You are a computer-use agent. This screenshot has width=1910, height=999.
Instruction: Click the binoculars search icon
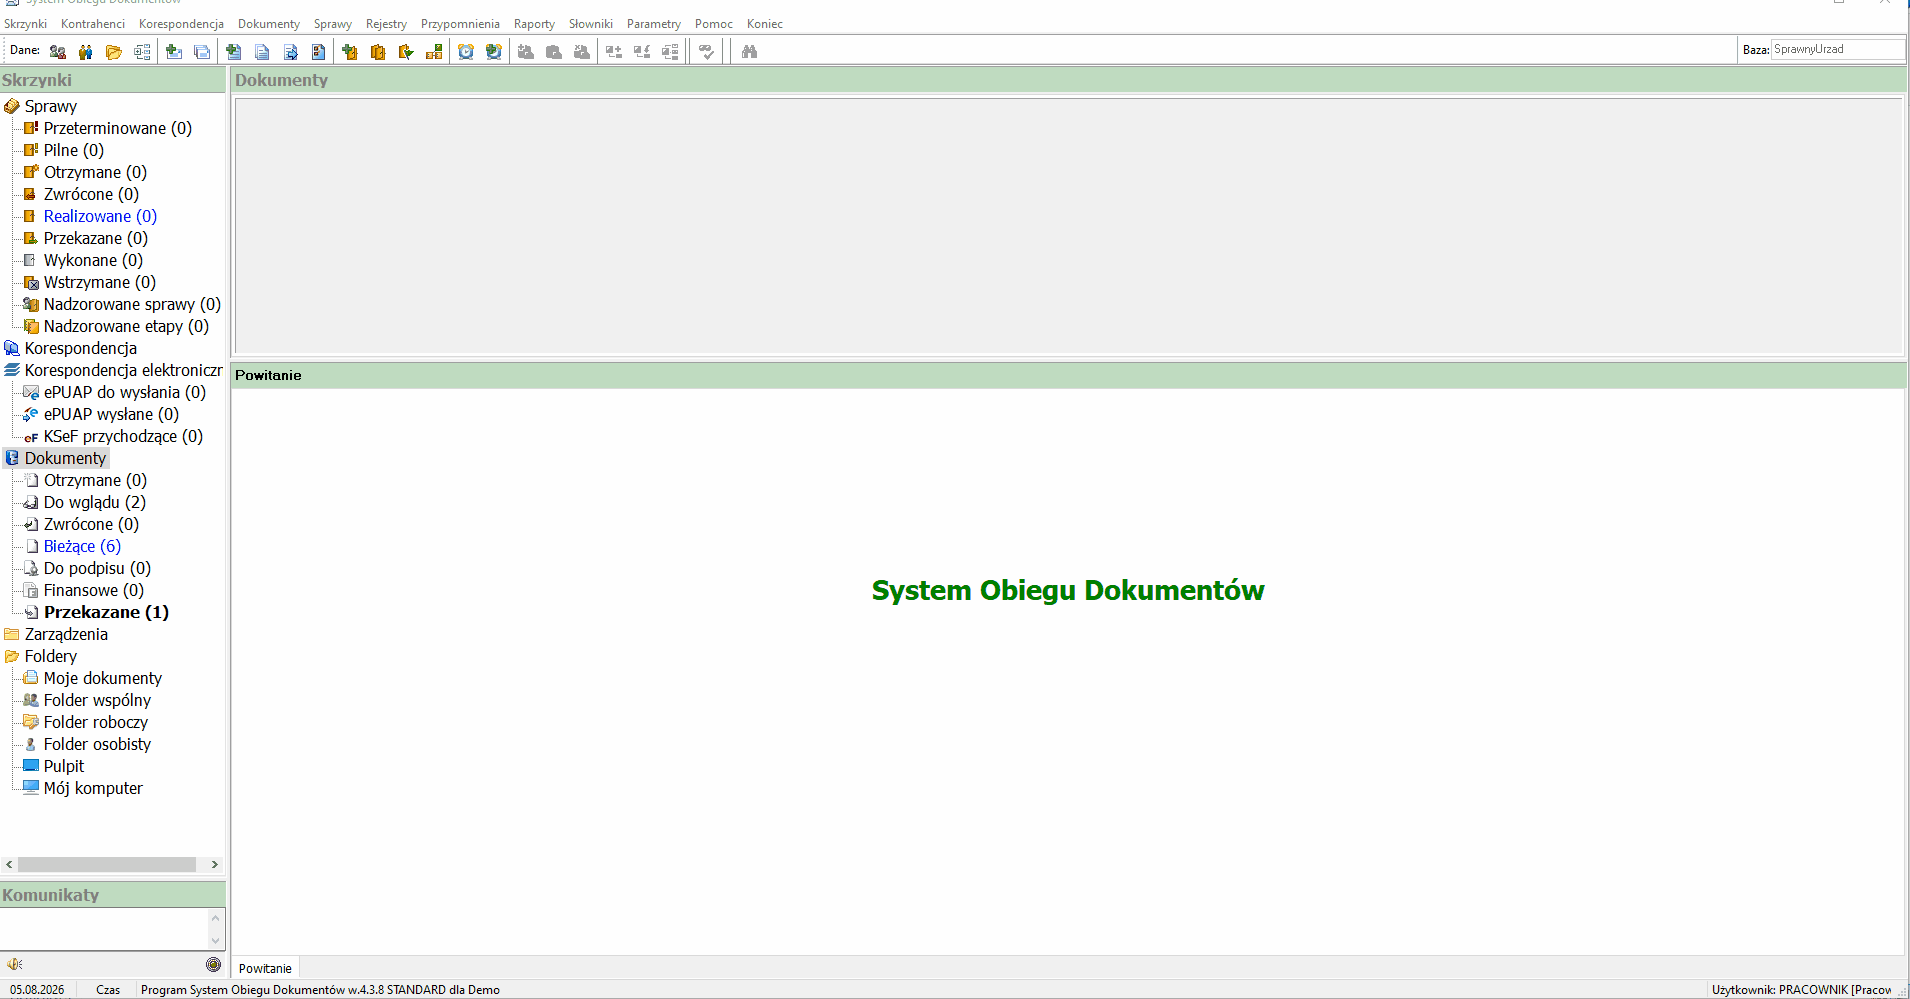coord(749,52)
